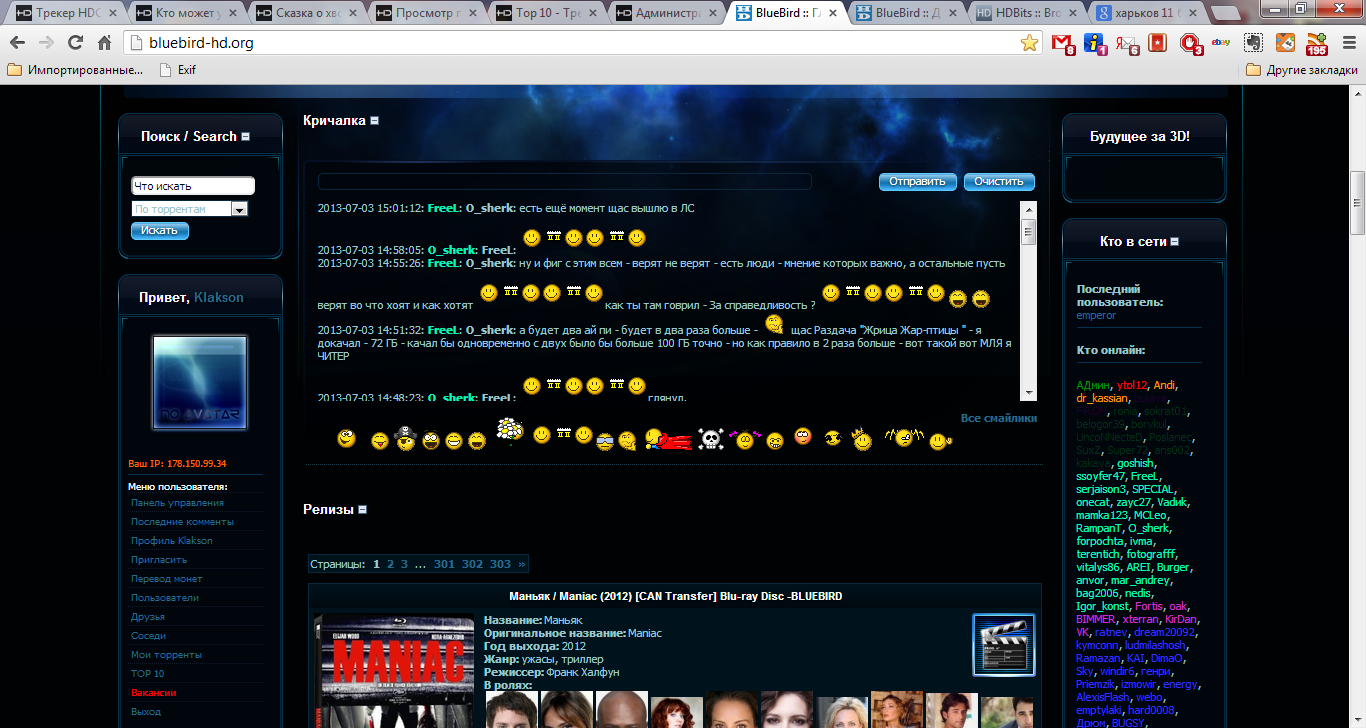The image size is (1366, 728).
Task: Click the Maniac movie poster thumbnail
Action: click(x=394, y=671)
